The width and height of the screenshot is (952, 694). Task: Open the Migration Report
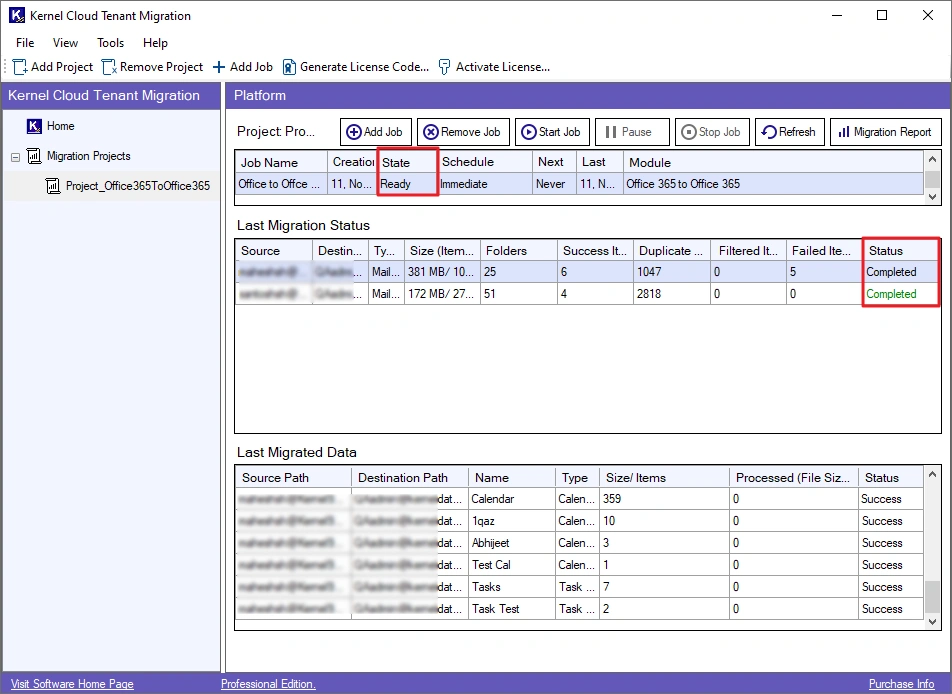[x=885, y=132]
